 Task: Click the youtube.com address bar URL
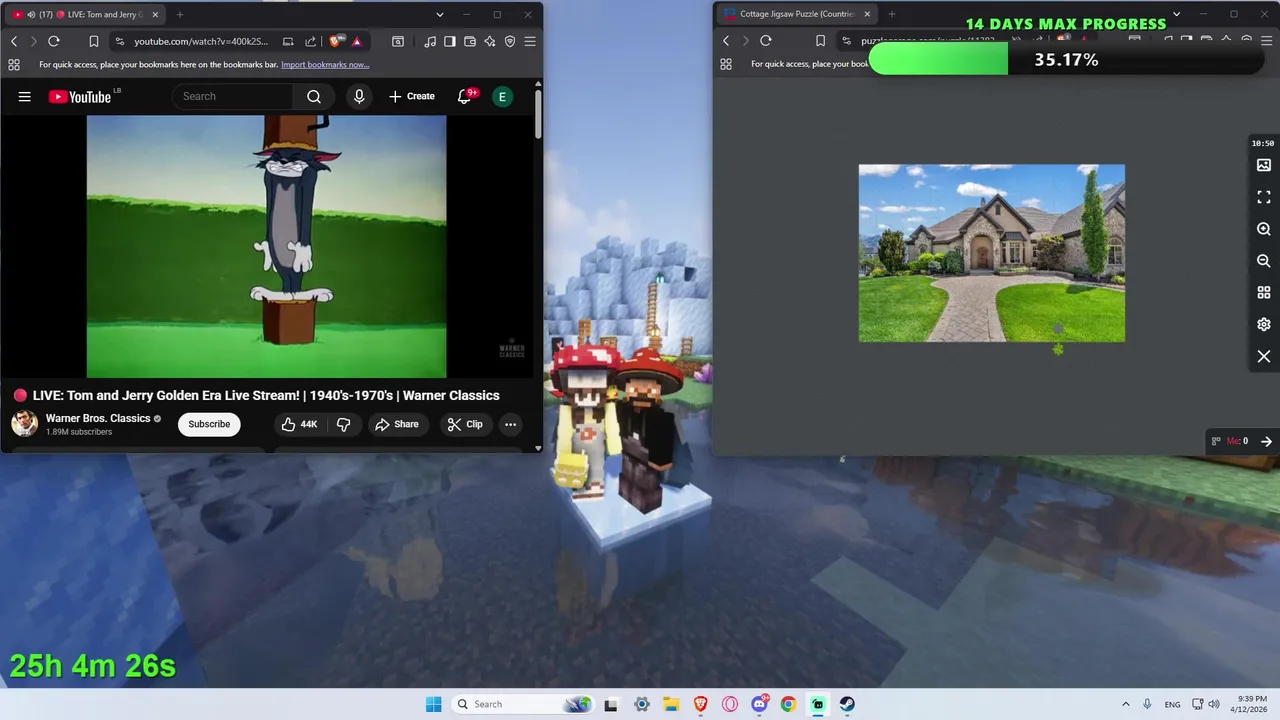click(201, 41)
